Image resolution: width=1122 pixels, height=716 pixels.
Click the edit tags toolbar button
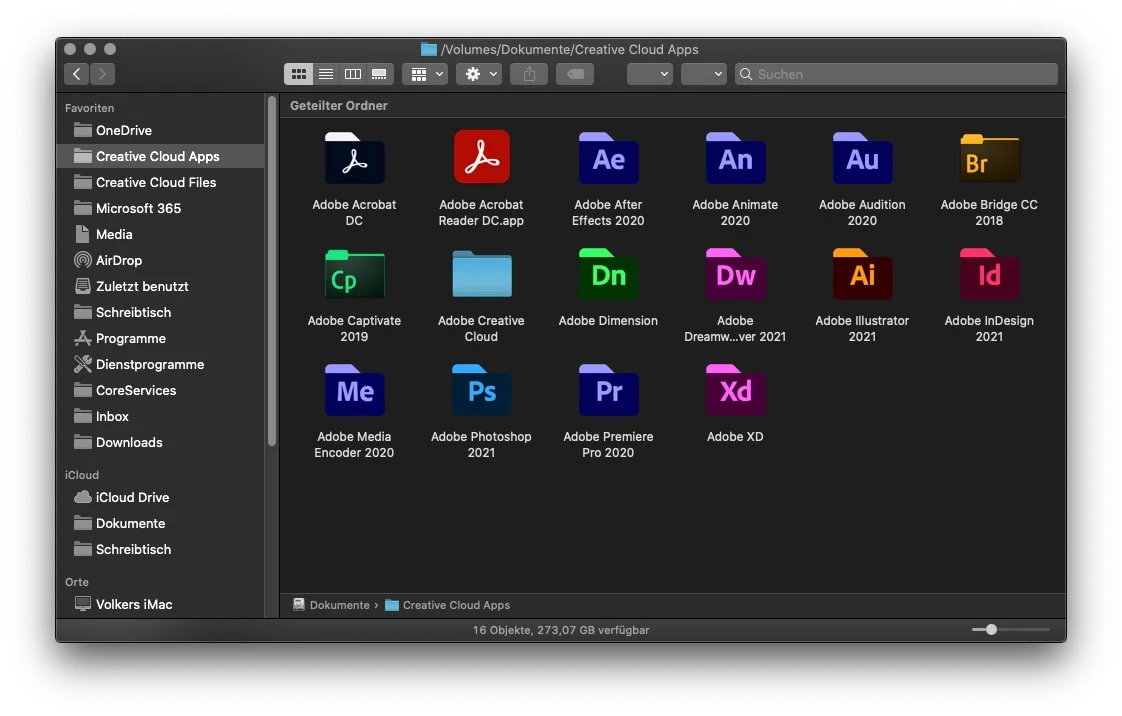point(575,74)
